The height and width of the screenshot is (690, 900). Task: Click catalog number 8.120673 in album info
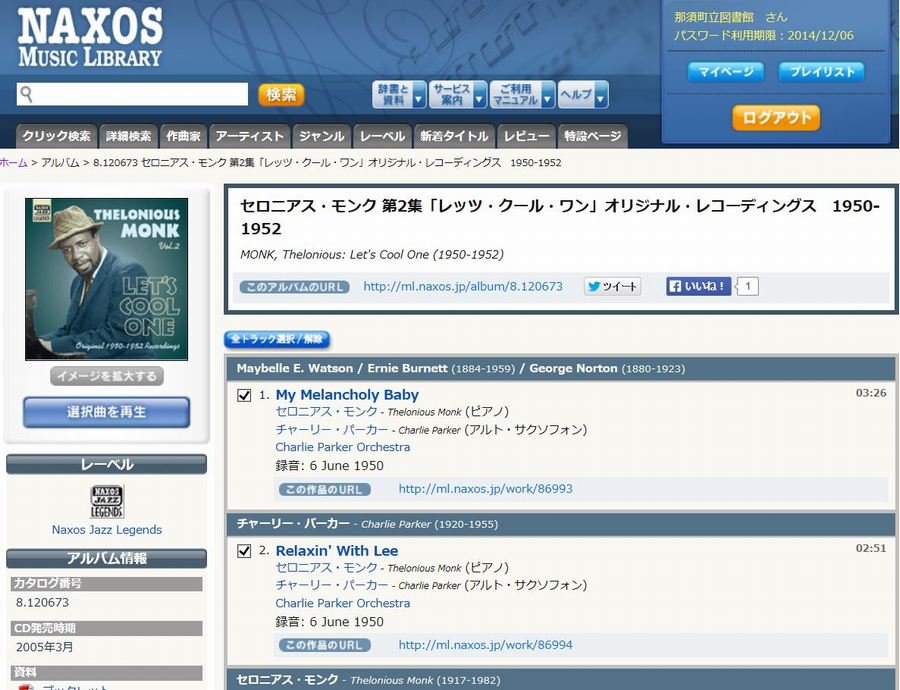(42, 603)
